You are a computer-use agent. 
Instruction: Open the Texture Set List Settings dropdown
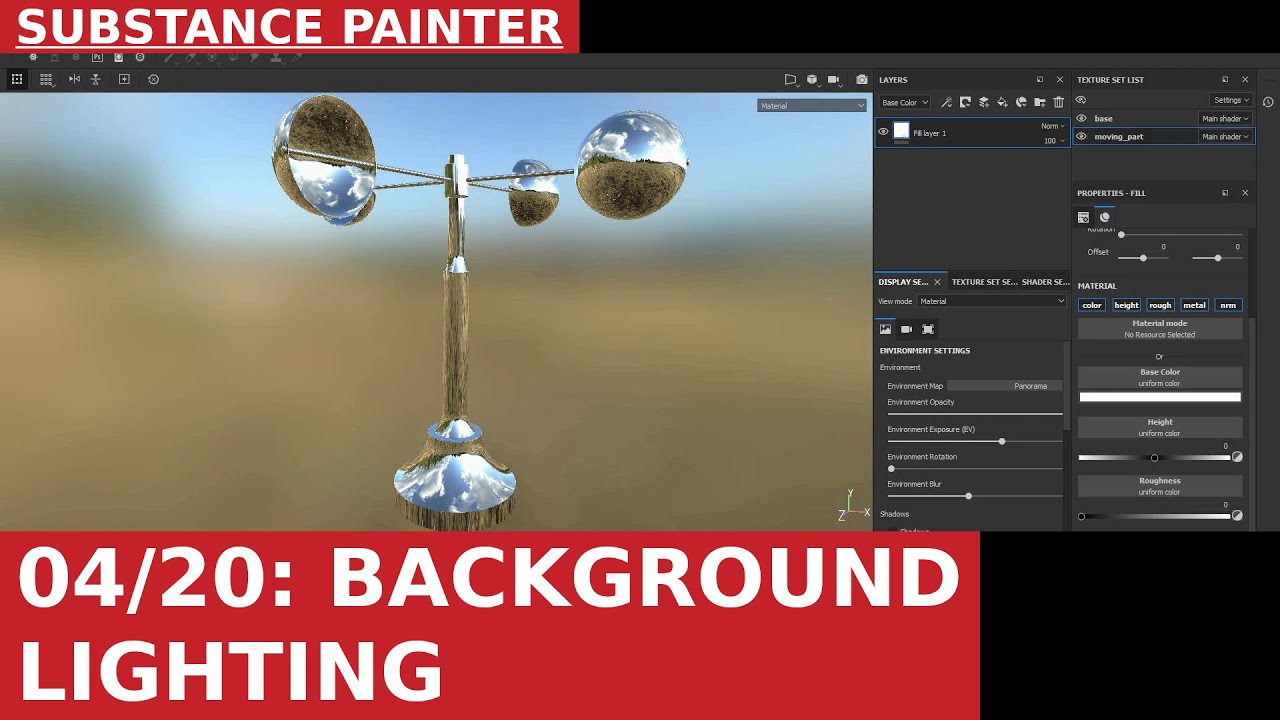1231,100
